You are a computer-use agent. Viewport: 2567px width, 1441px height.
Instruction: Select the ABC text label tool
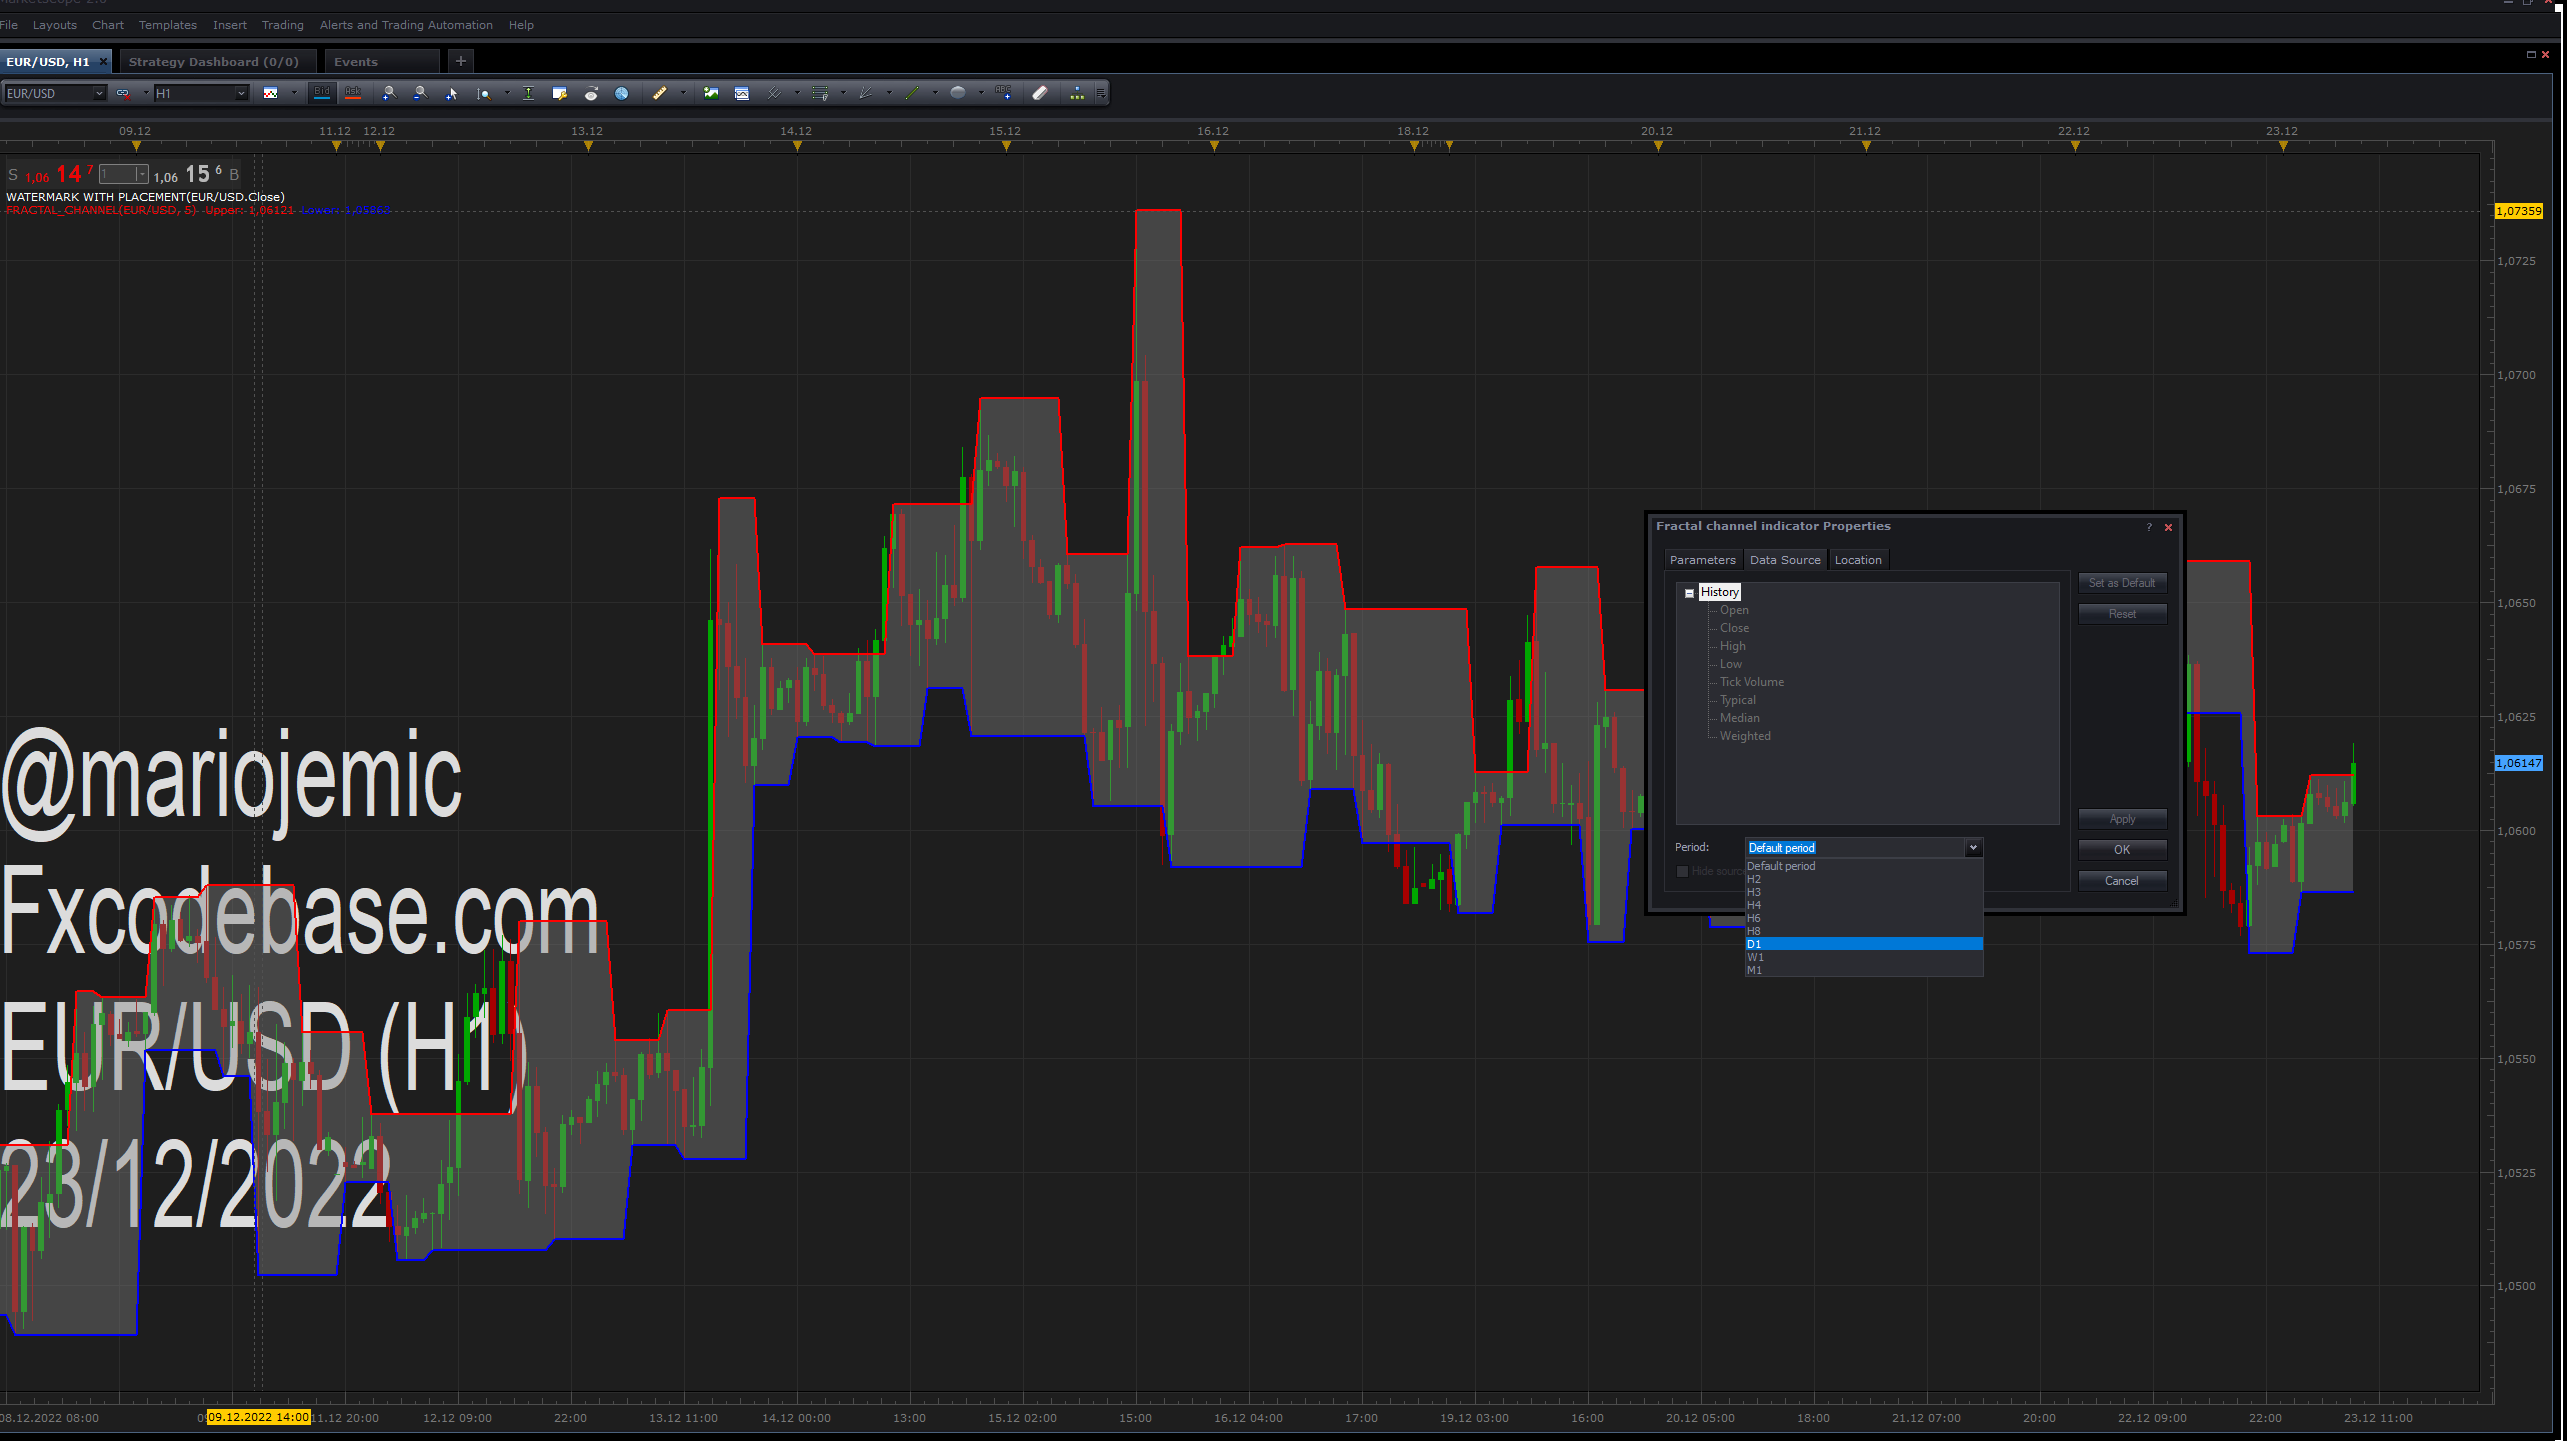tap(1004, 93)
